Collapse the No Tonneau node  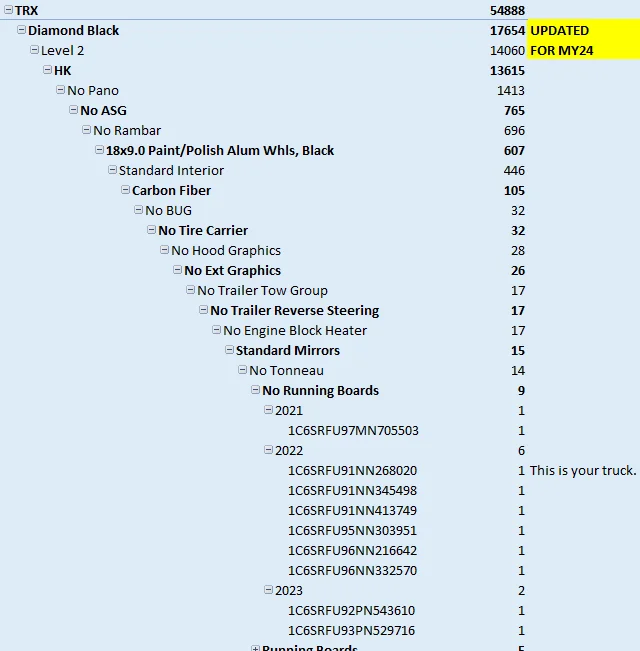(243, 370)
